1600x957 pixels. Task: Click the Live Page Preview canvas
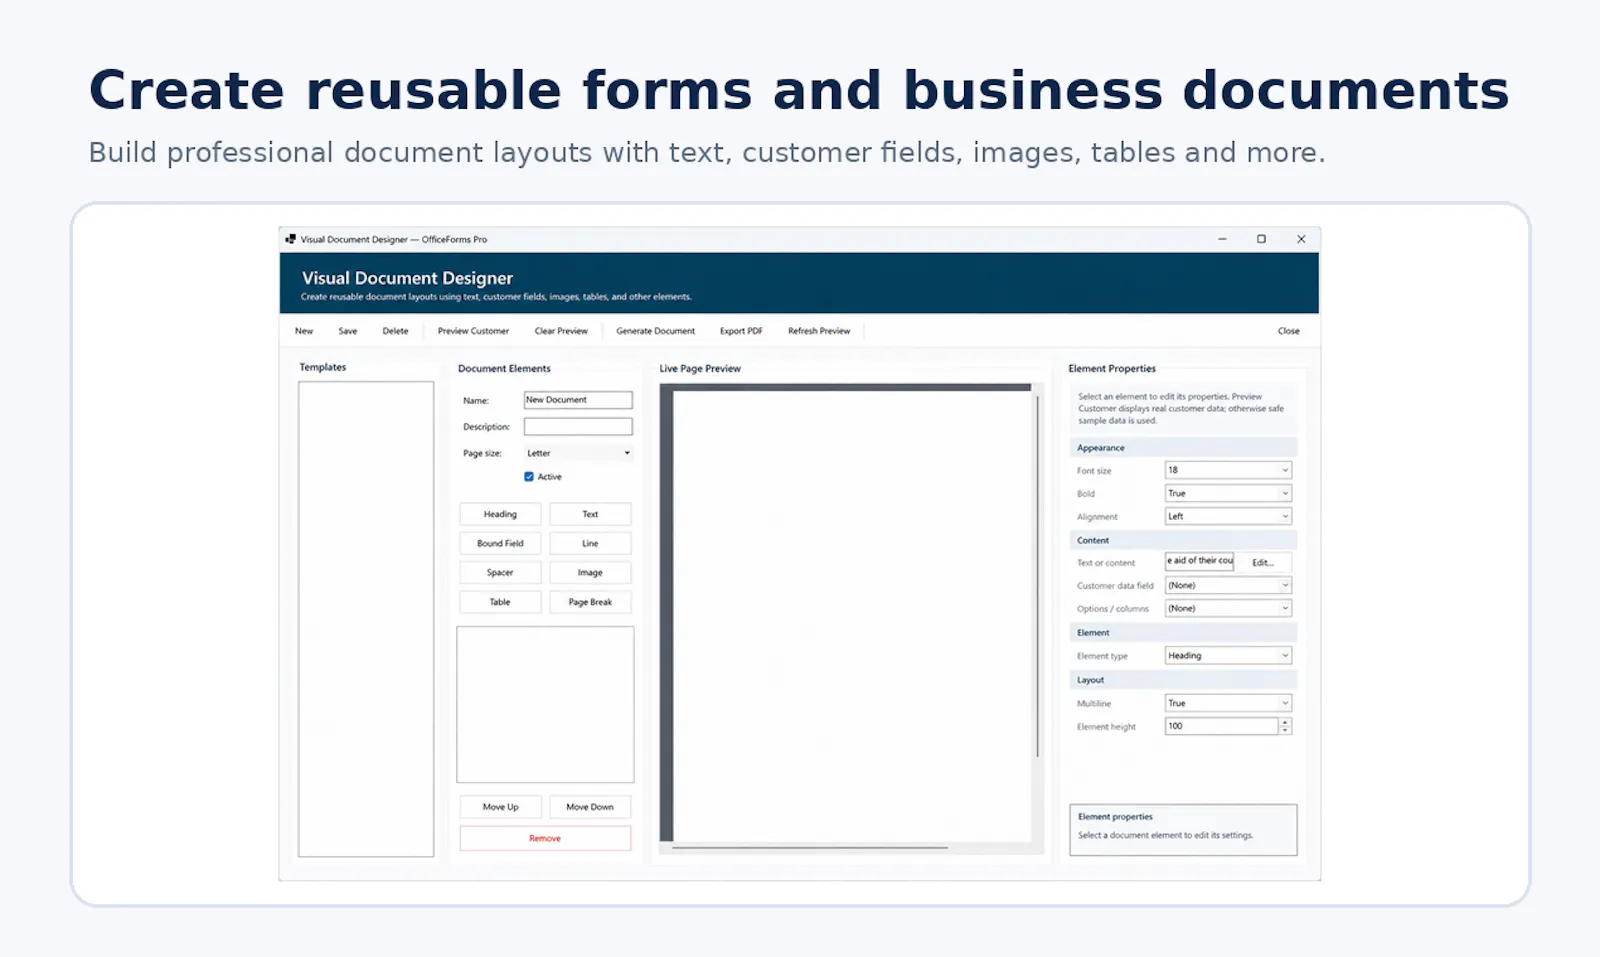click(852, 615)
